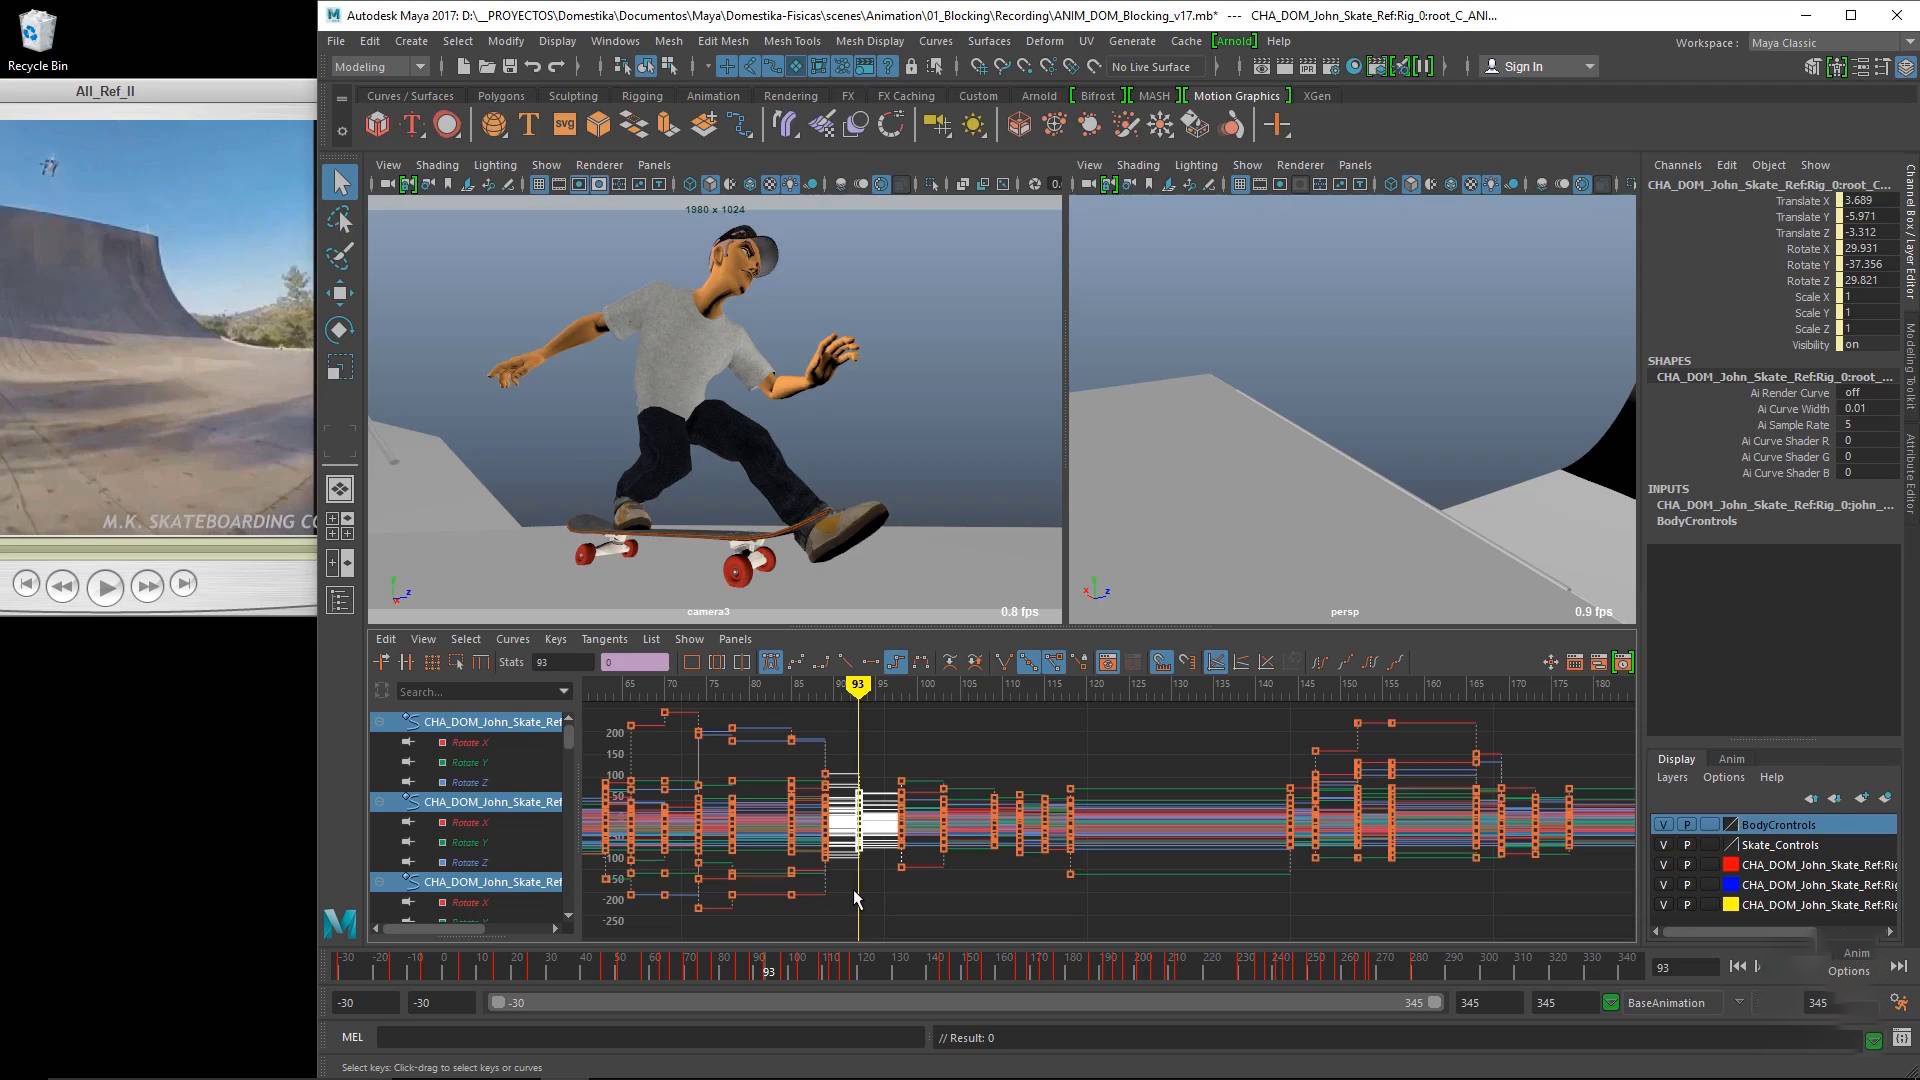Image resolution: width=1920 pixels, height=1080 pixels.
Task: Toggle visibility V of red CHA_DOM layer
Action: 1663,865
